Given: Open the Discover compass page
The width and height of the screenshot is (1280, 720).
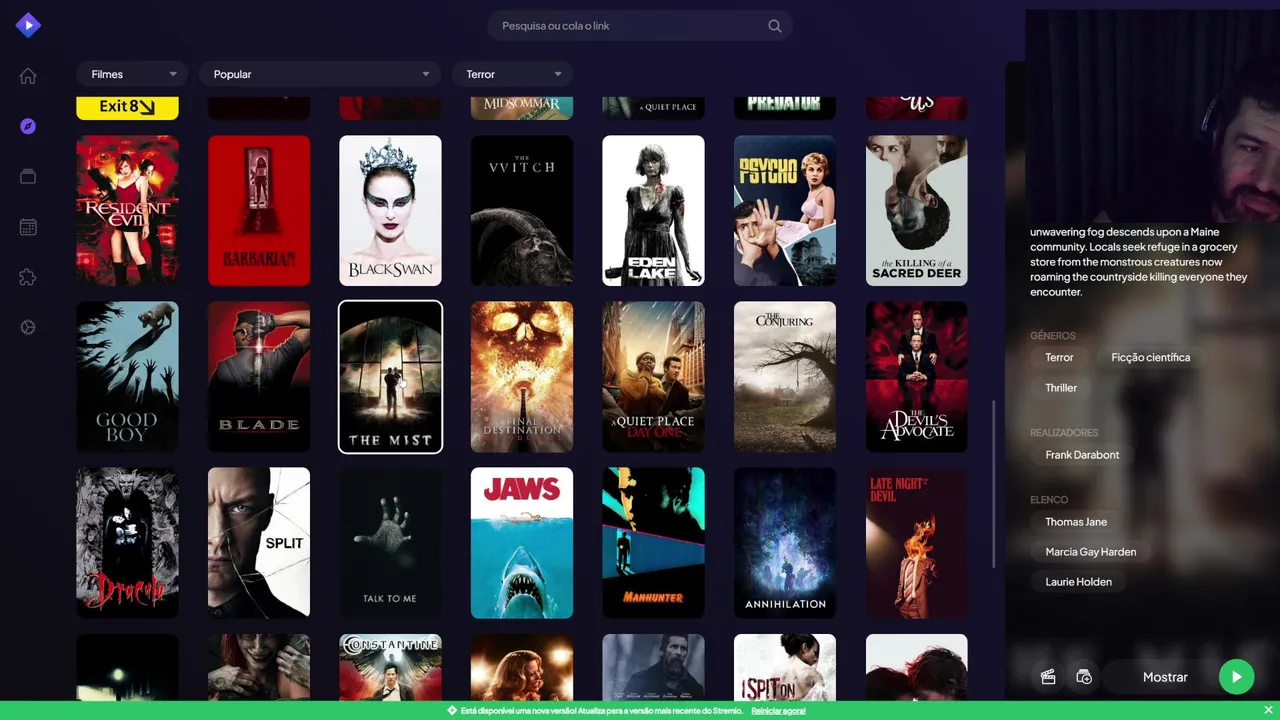Looking at the screenshot, I should click(x=28, y=126).
